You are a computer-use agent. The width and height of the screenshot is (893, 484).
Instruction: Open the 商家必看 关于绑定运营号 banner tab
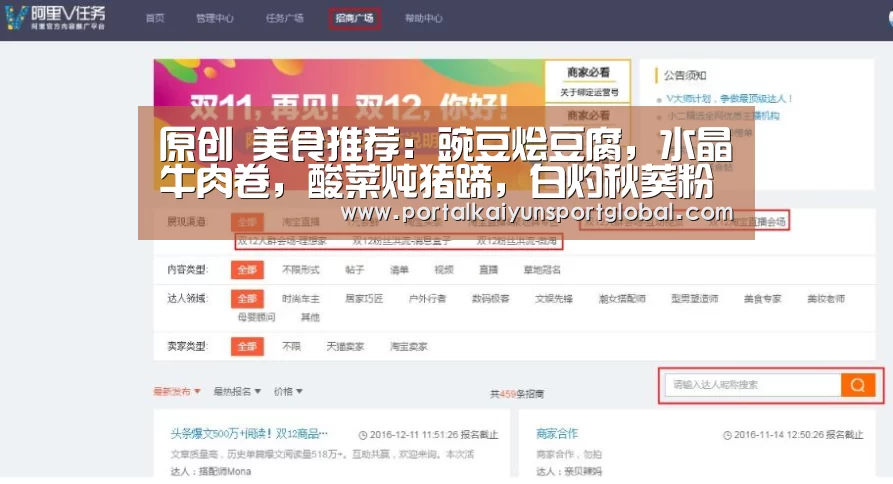588,81
